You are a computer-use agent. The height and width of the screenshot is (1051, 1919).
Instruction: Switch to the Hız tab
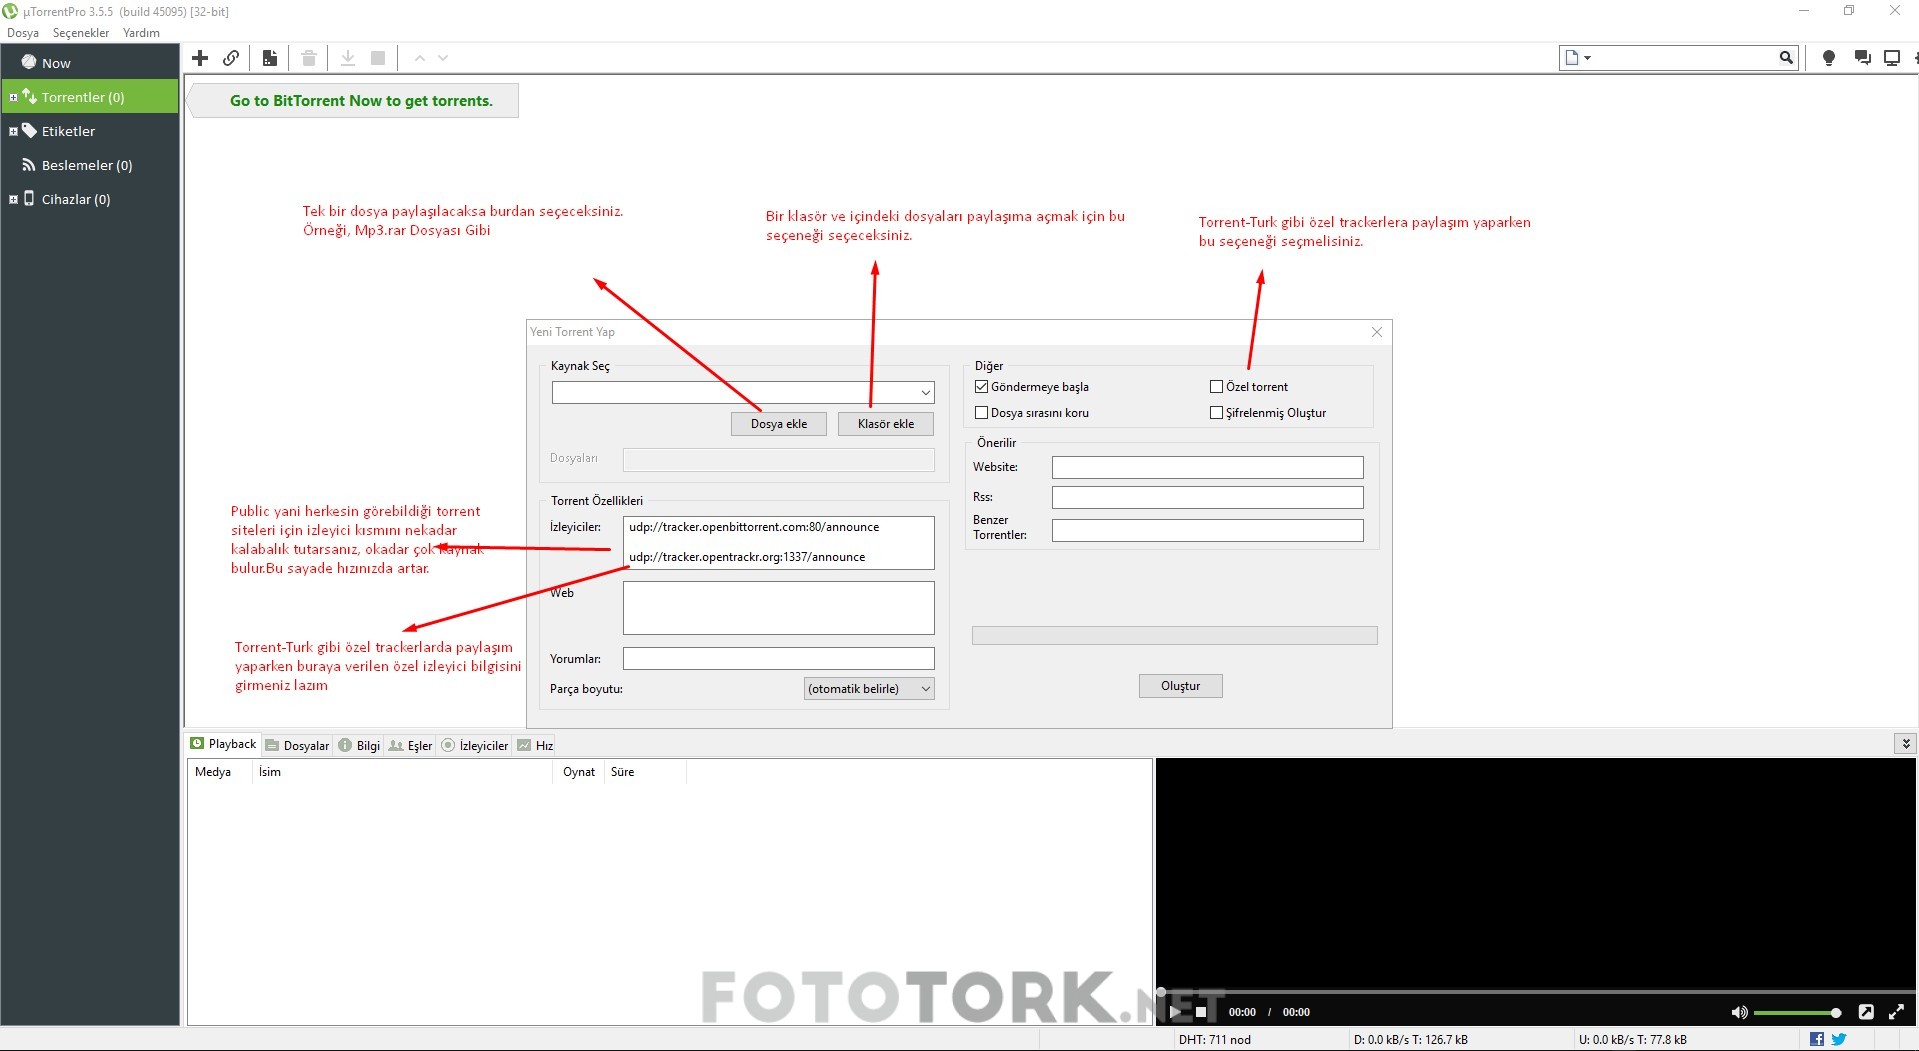tap(535, 745)
